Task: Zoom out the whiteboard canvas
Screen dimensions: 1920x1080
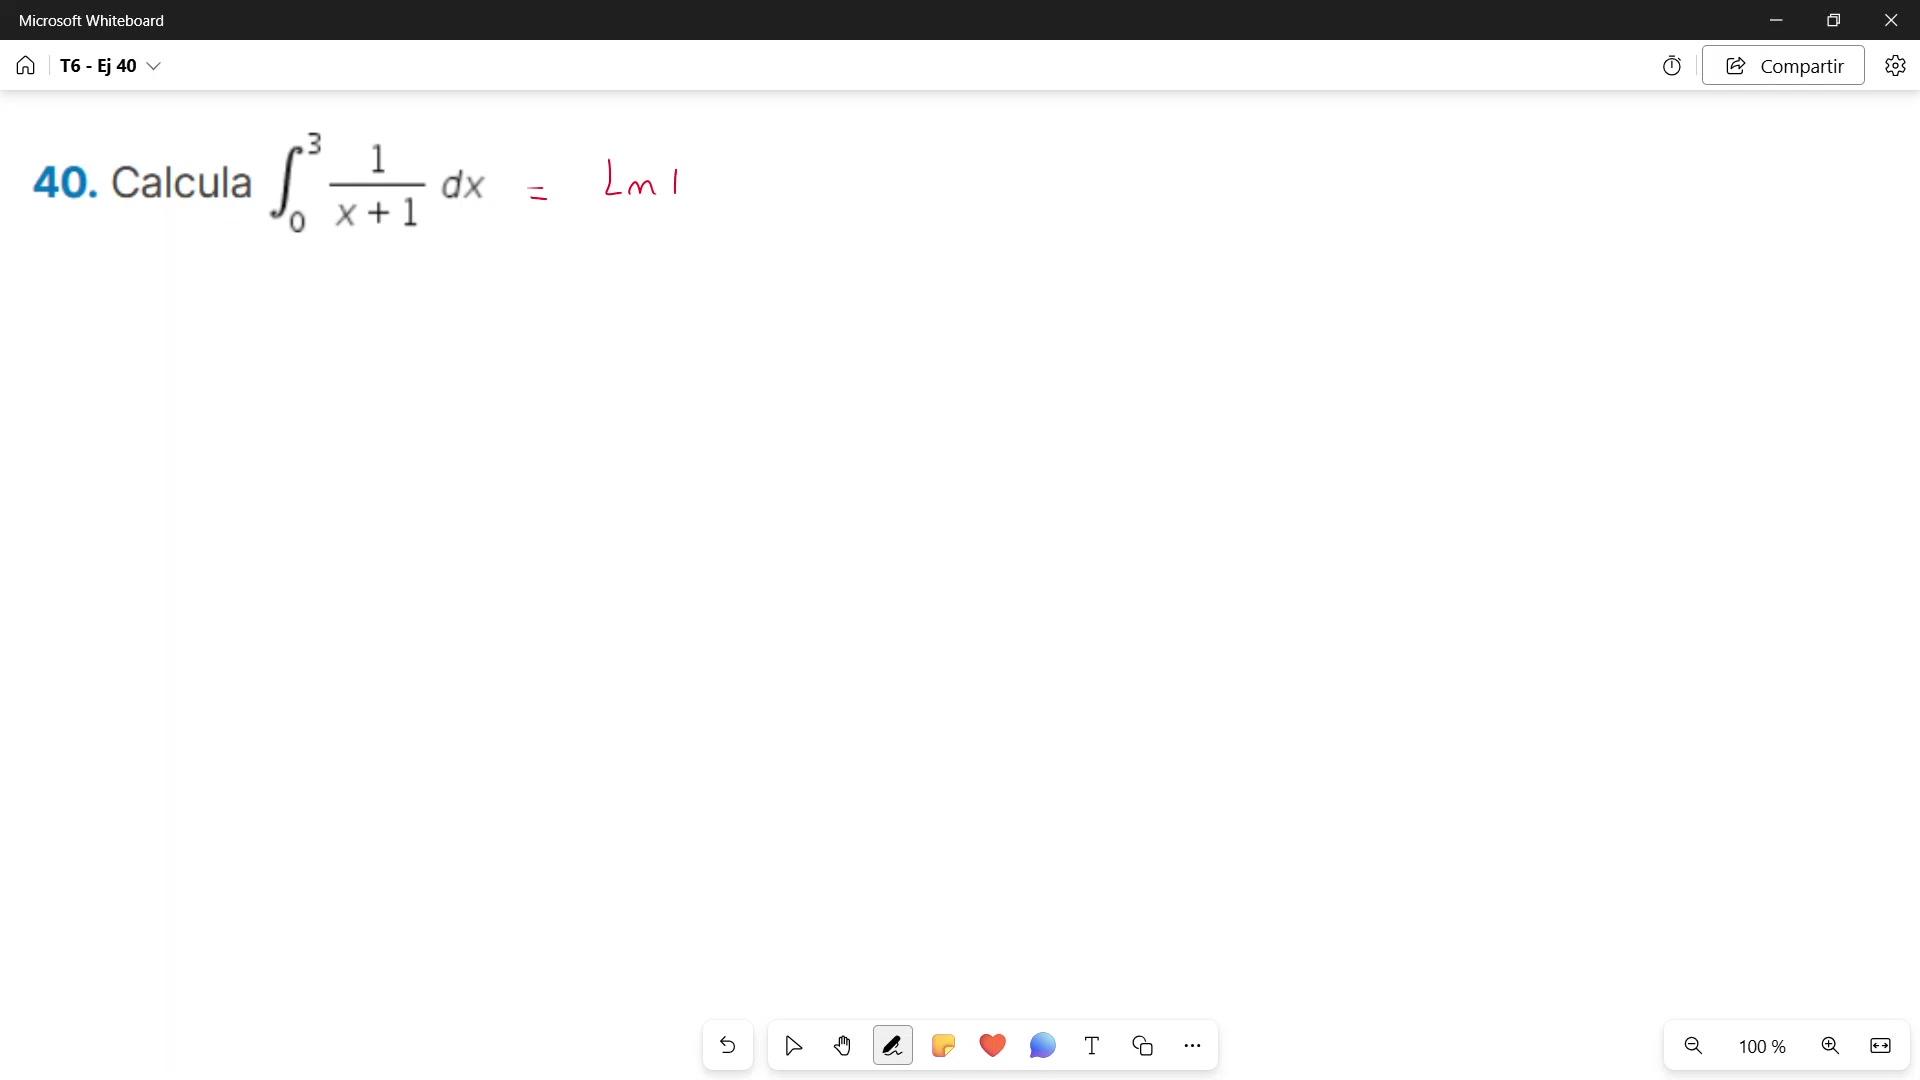Action: click(1693, 1045)
